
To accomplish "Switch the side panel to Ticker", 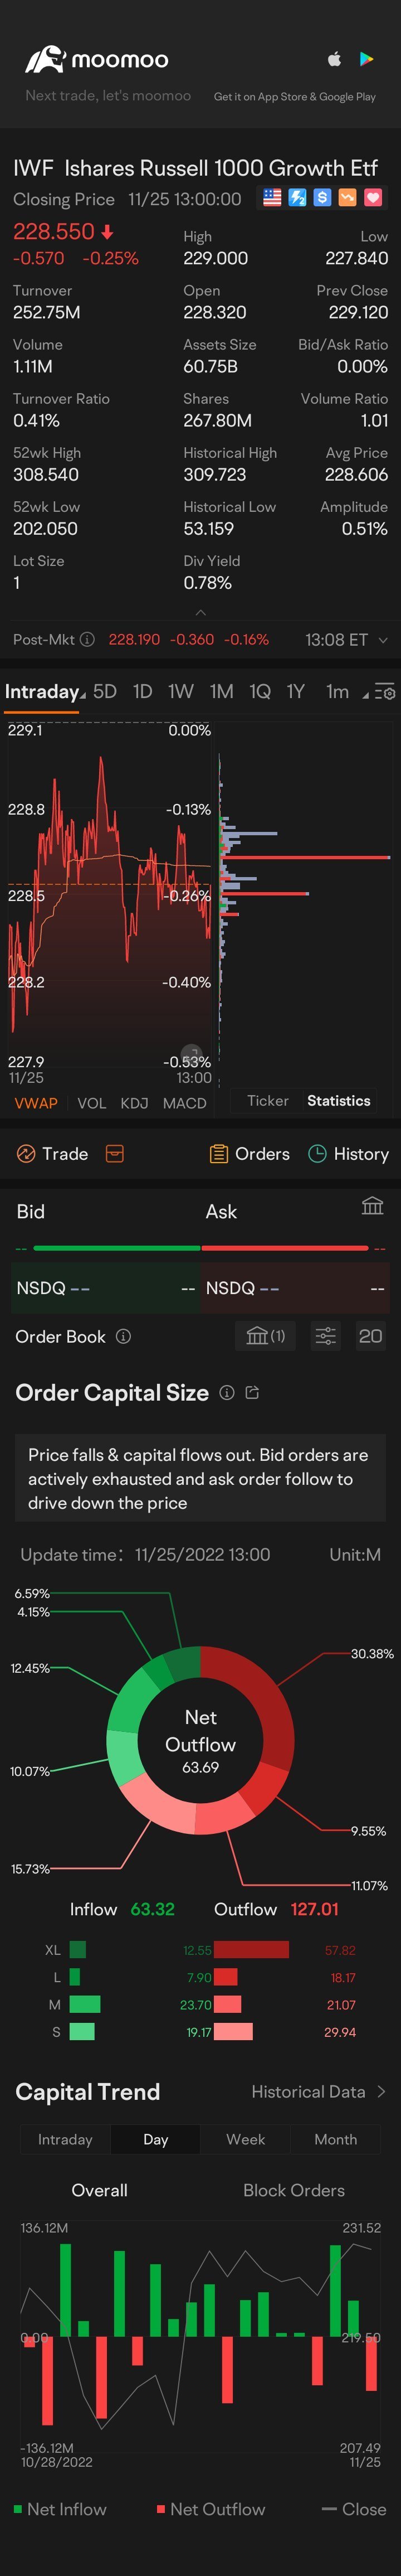I will 267,1100.
